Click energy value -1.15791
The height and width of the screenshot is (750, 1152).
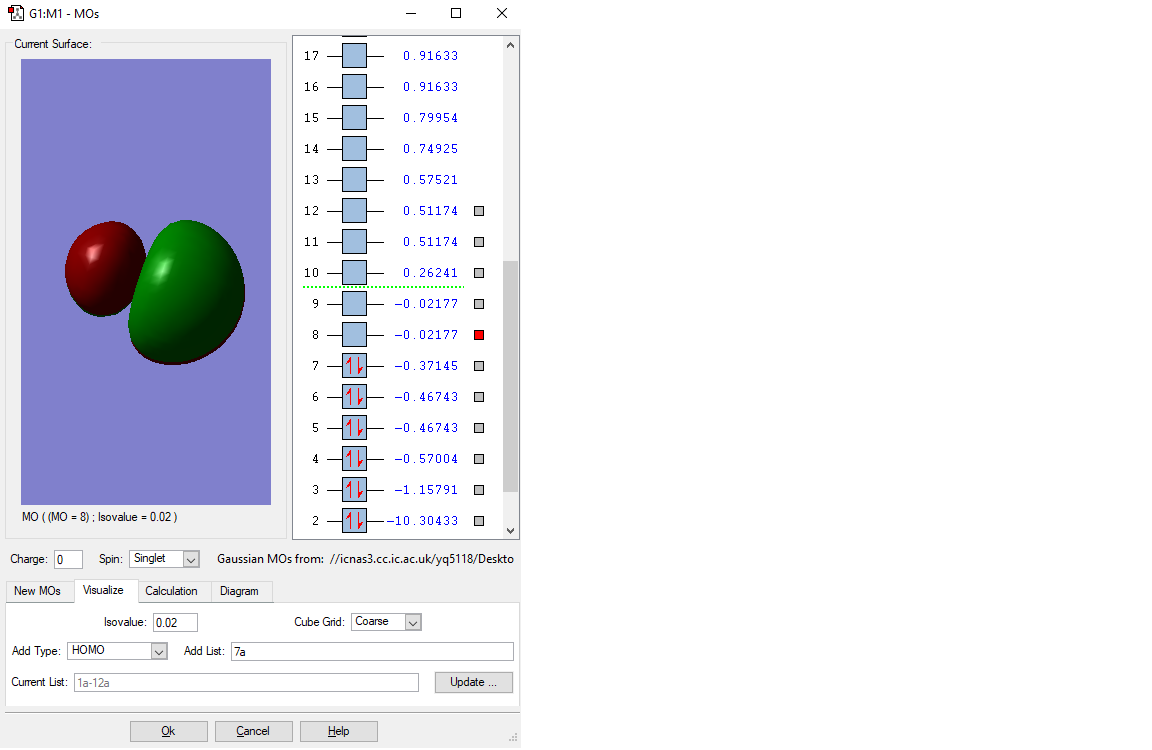(x=426, y=490)
